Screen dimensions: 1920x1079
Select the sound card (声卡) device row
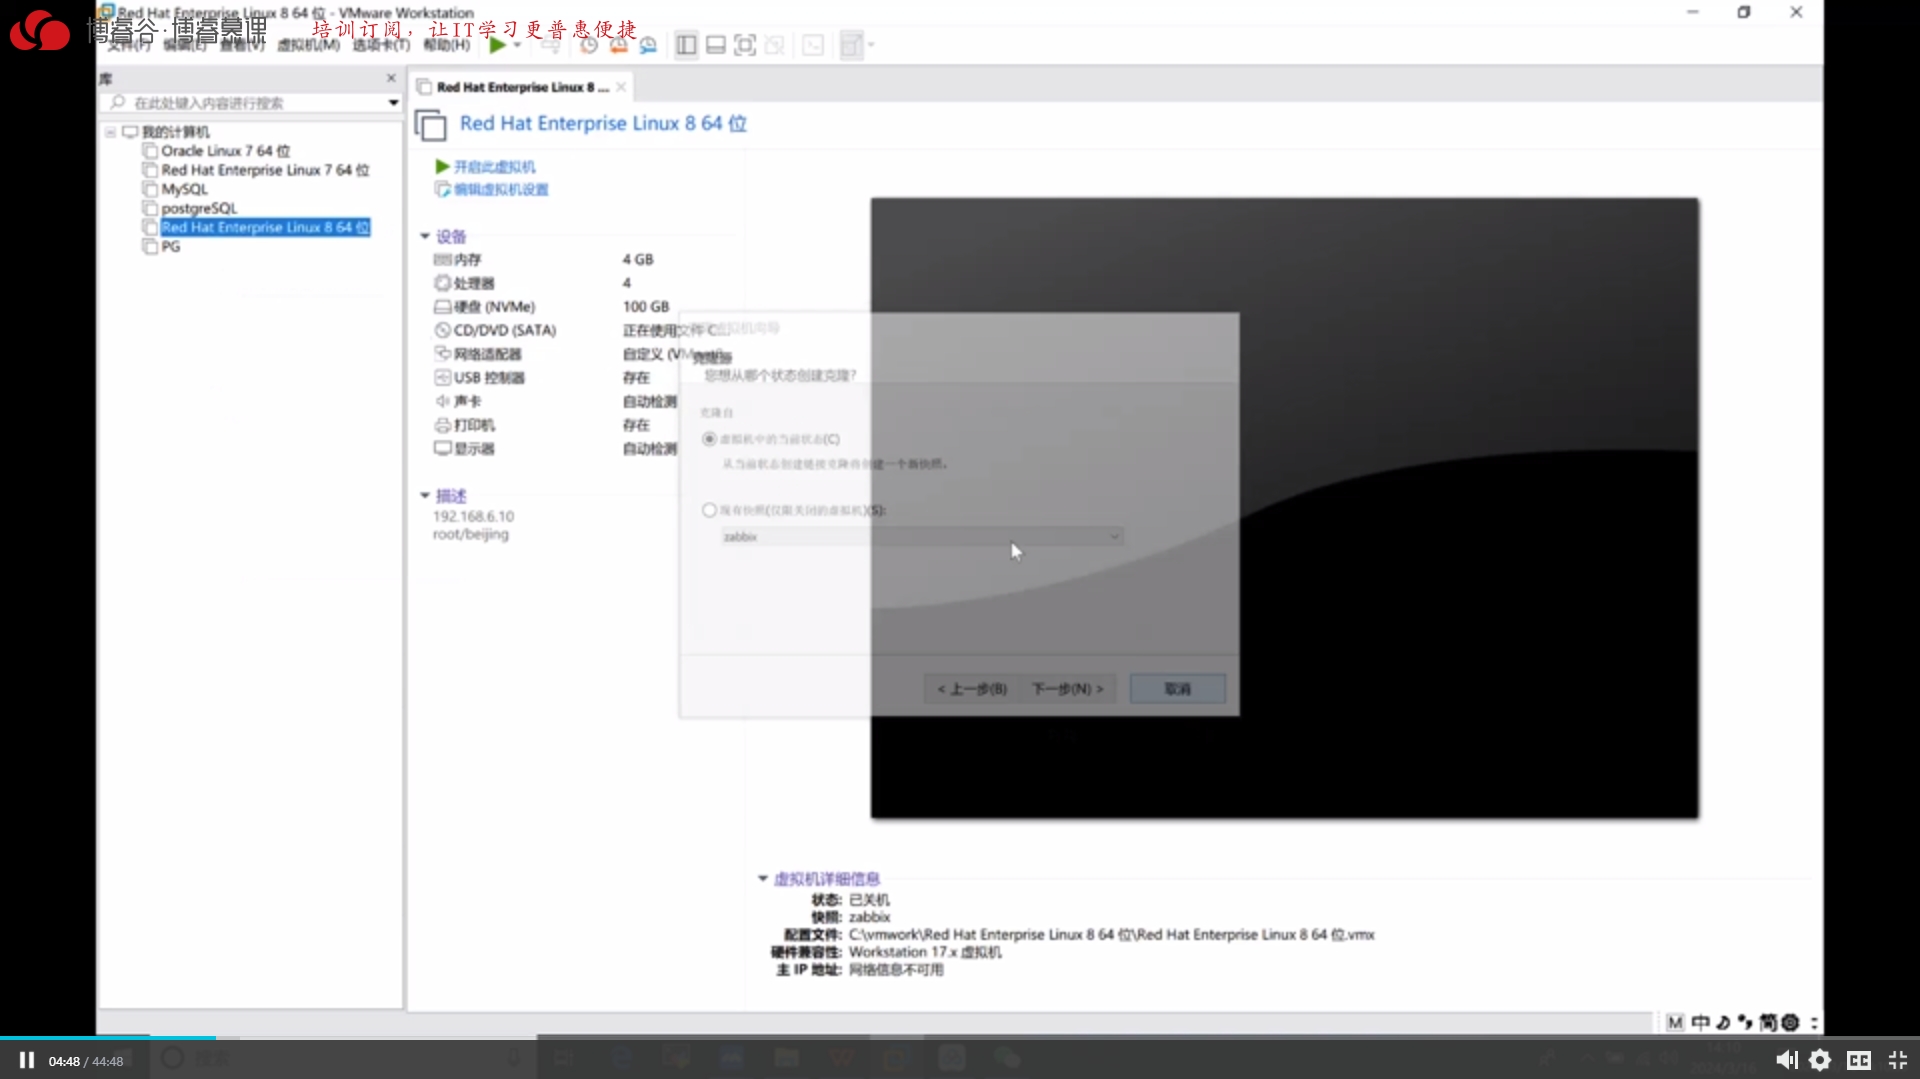coord(555,401)
